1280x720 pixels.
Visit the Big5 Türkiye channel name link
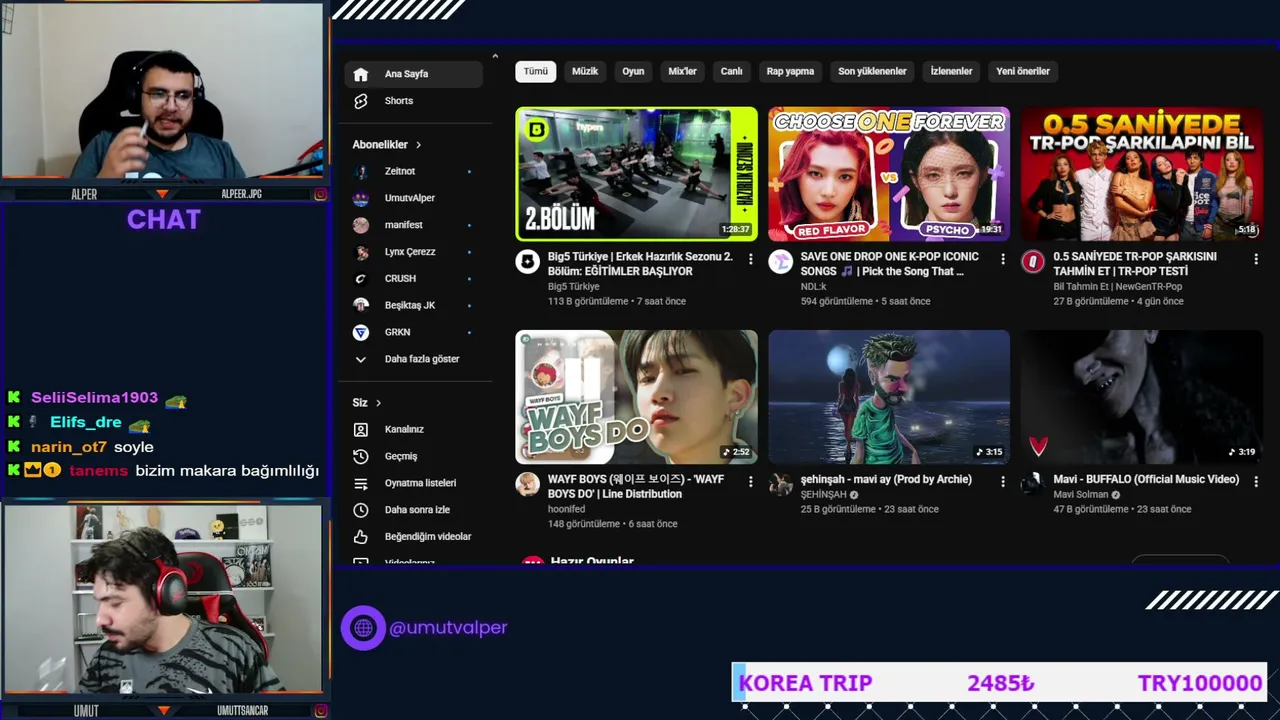click(574, 287)
